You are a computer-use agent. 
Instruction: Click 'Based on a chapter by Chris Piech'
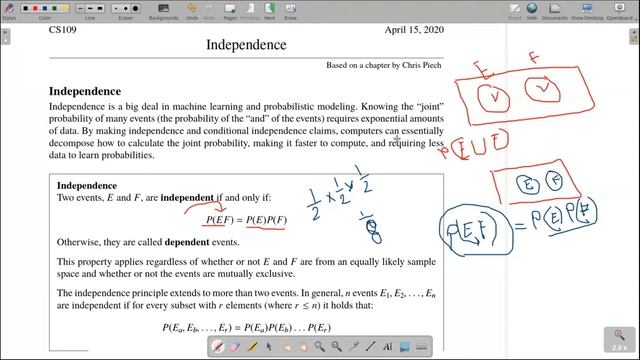coord(384,65)
